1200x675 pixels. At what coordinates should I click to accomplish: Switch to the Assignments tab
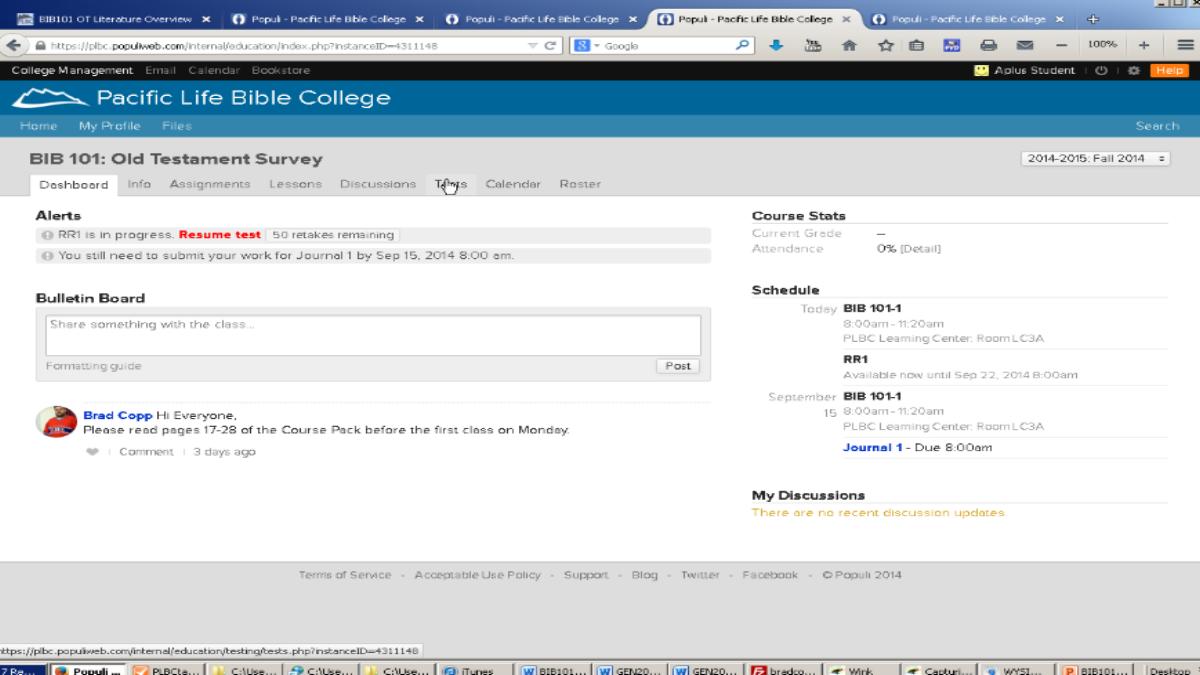(210, 184)
